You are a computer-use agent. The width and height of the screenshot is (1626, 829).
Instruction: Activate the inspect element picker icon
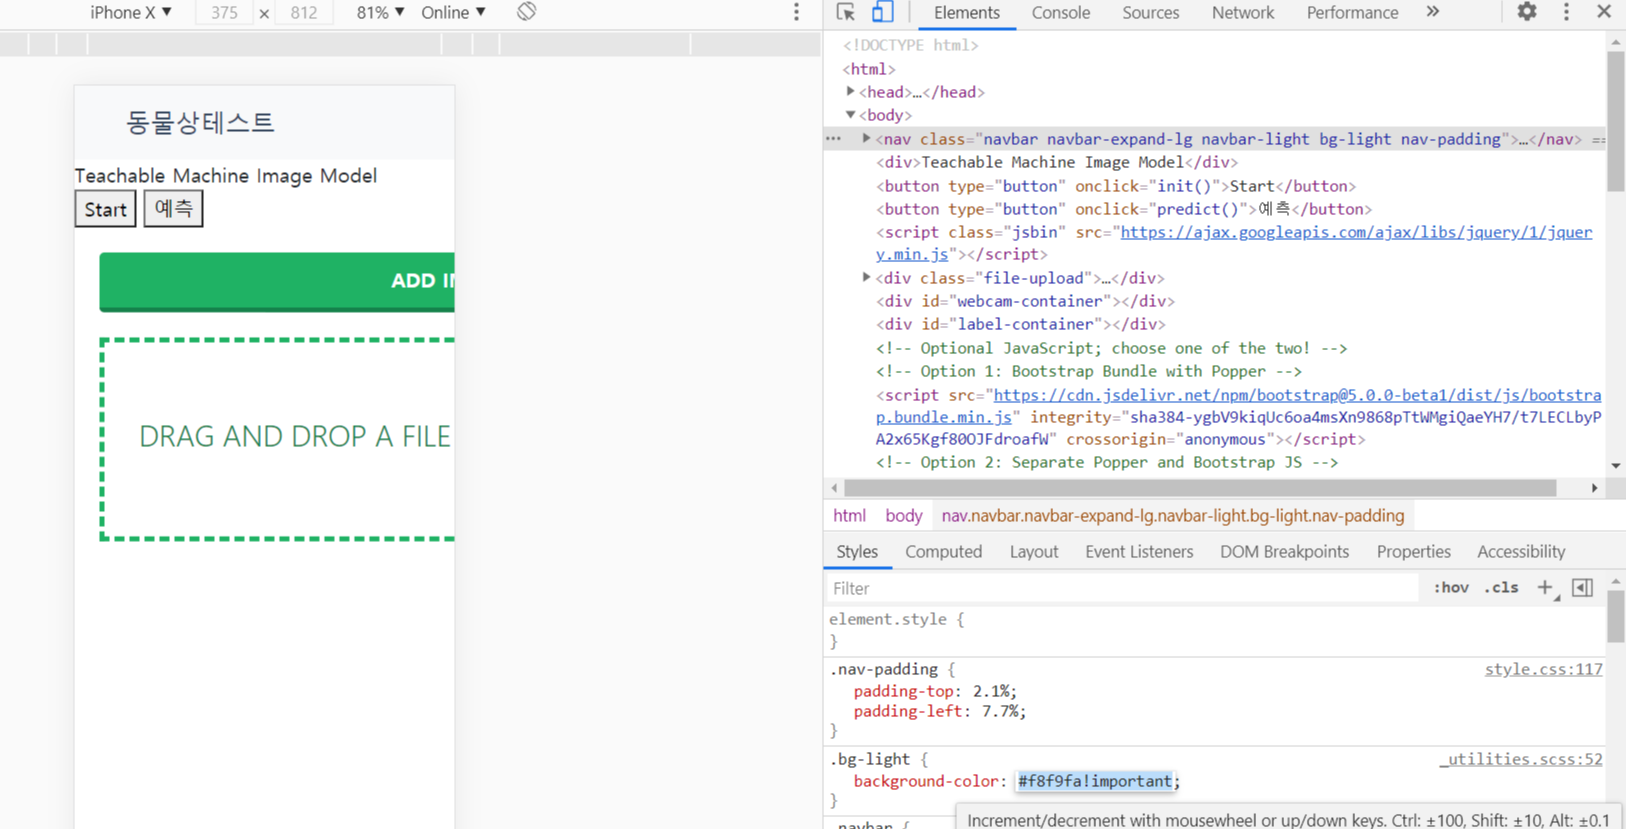[846, 12]
